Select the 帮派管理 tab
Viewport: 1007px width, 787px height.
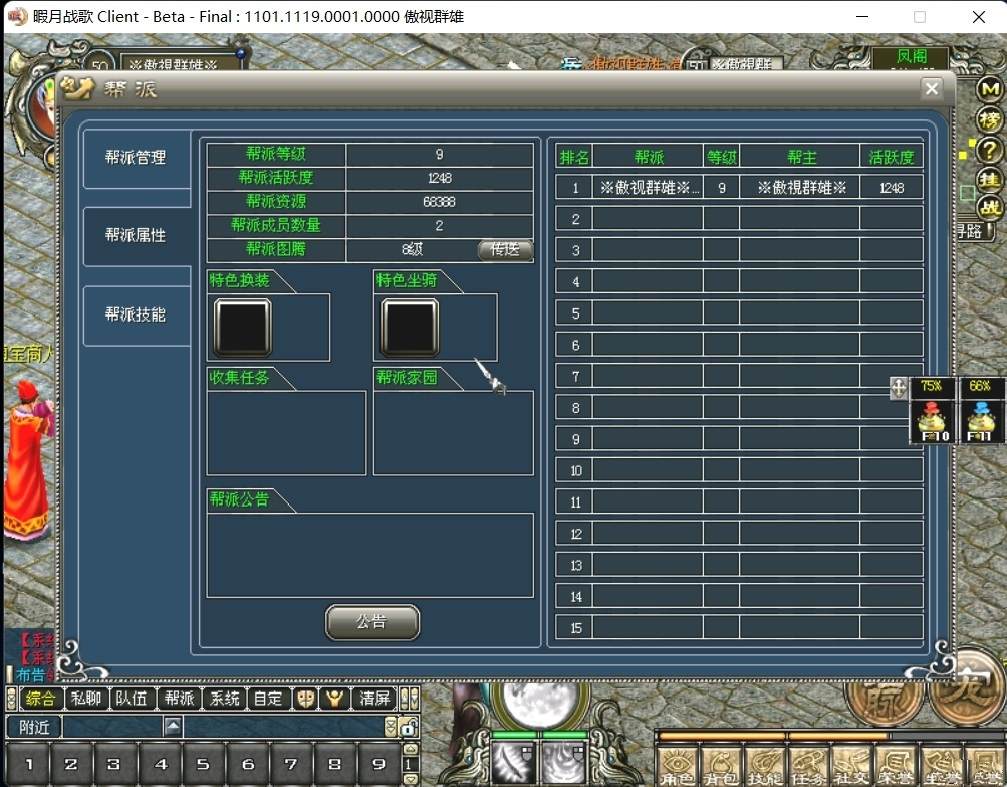tap(136, 158)
